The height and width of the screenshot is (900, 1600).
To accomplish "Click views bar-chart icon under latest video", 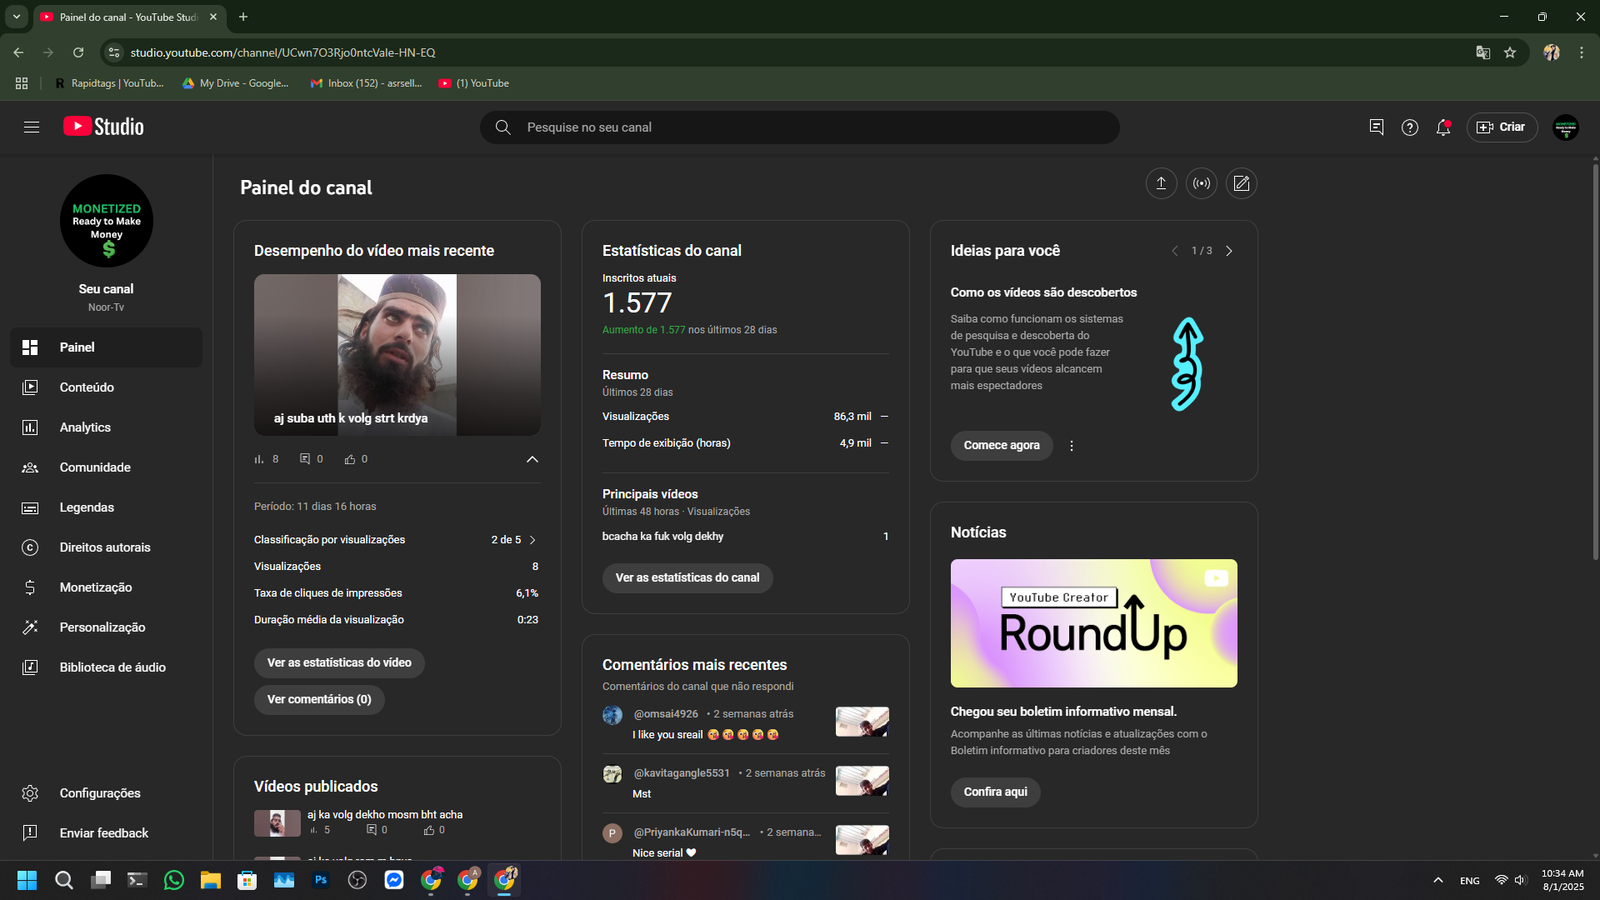I will [x=259, y=459].
